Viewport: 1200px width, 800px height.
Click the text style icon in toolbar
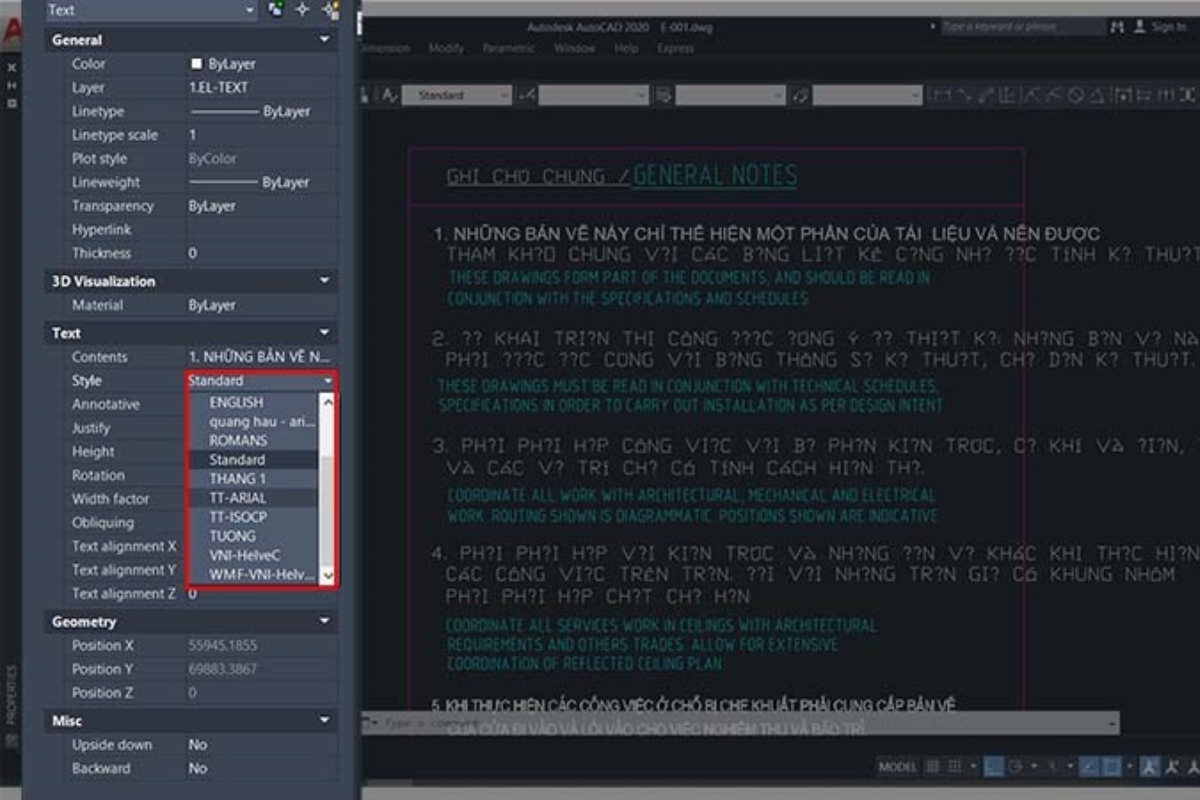388,95
